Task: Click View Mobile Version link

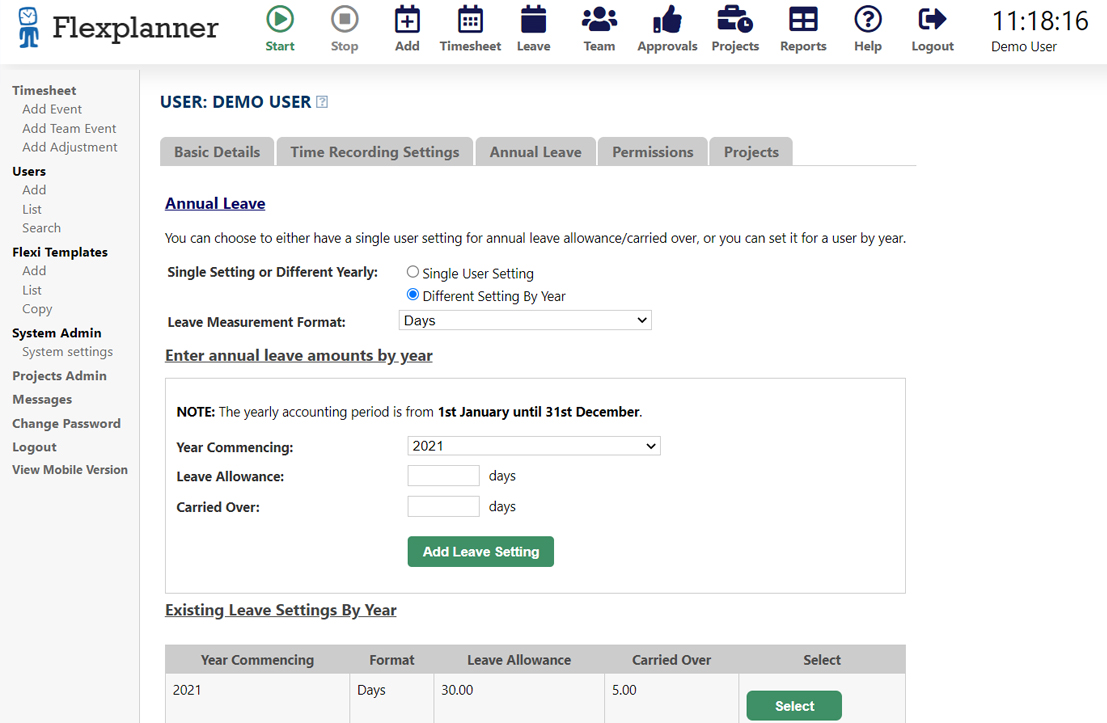Action: pos(70,470)
